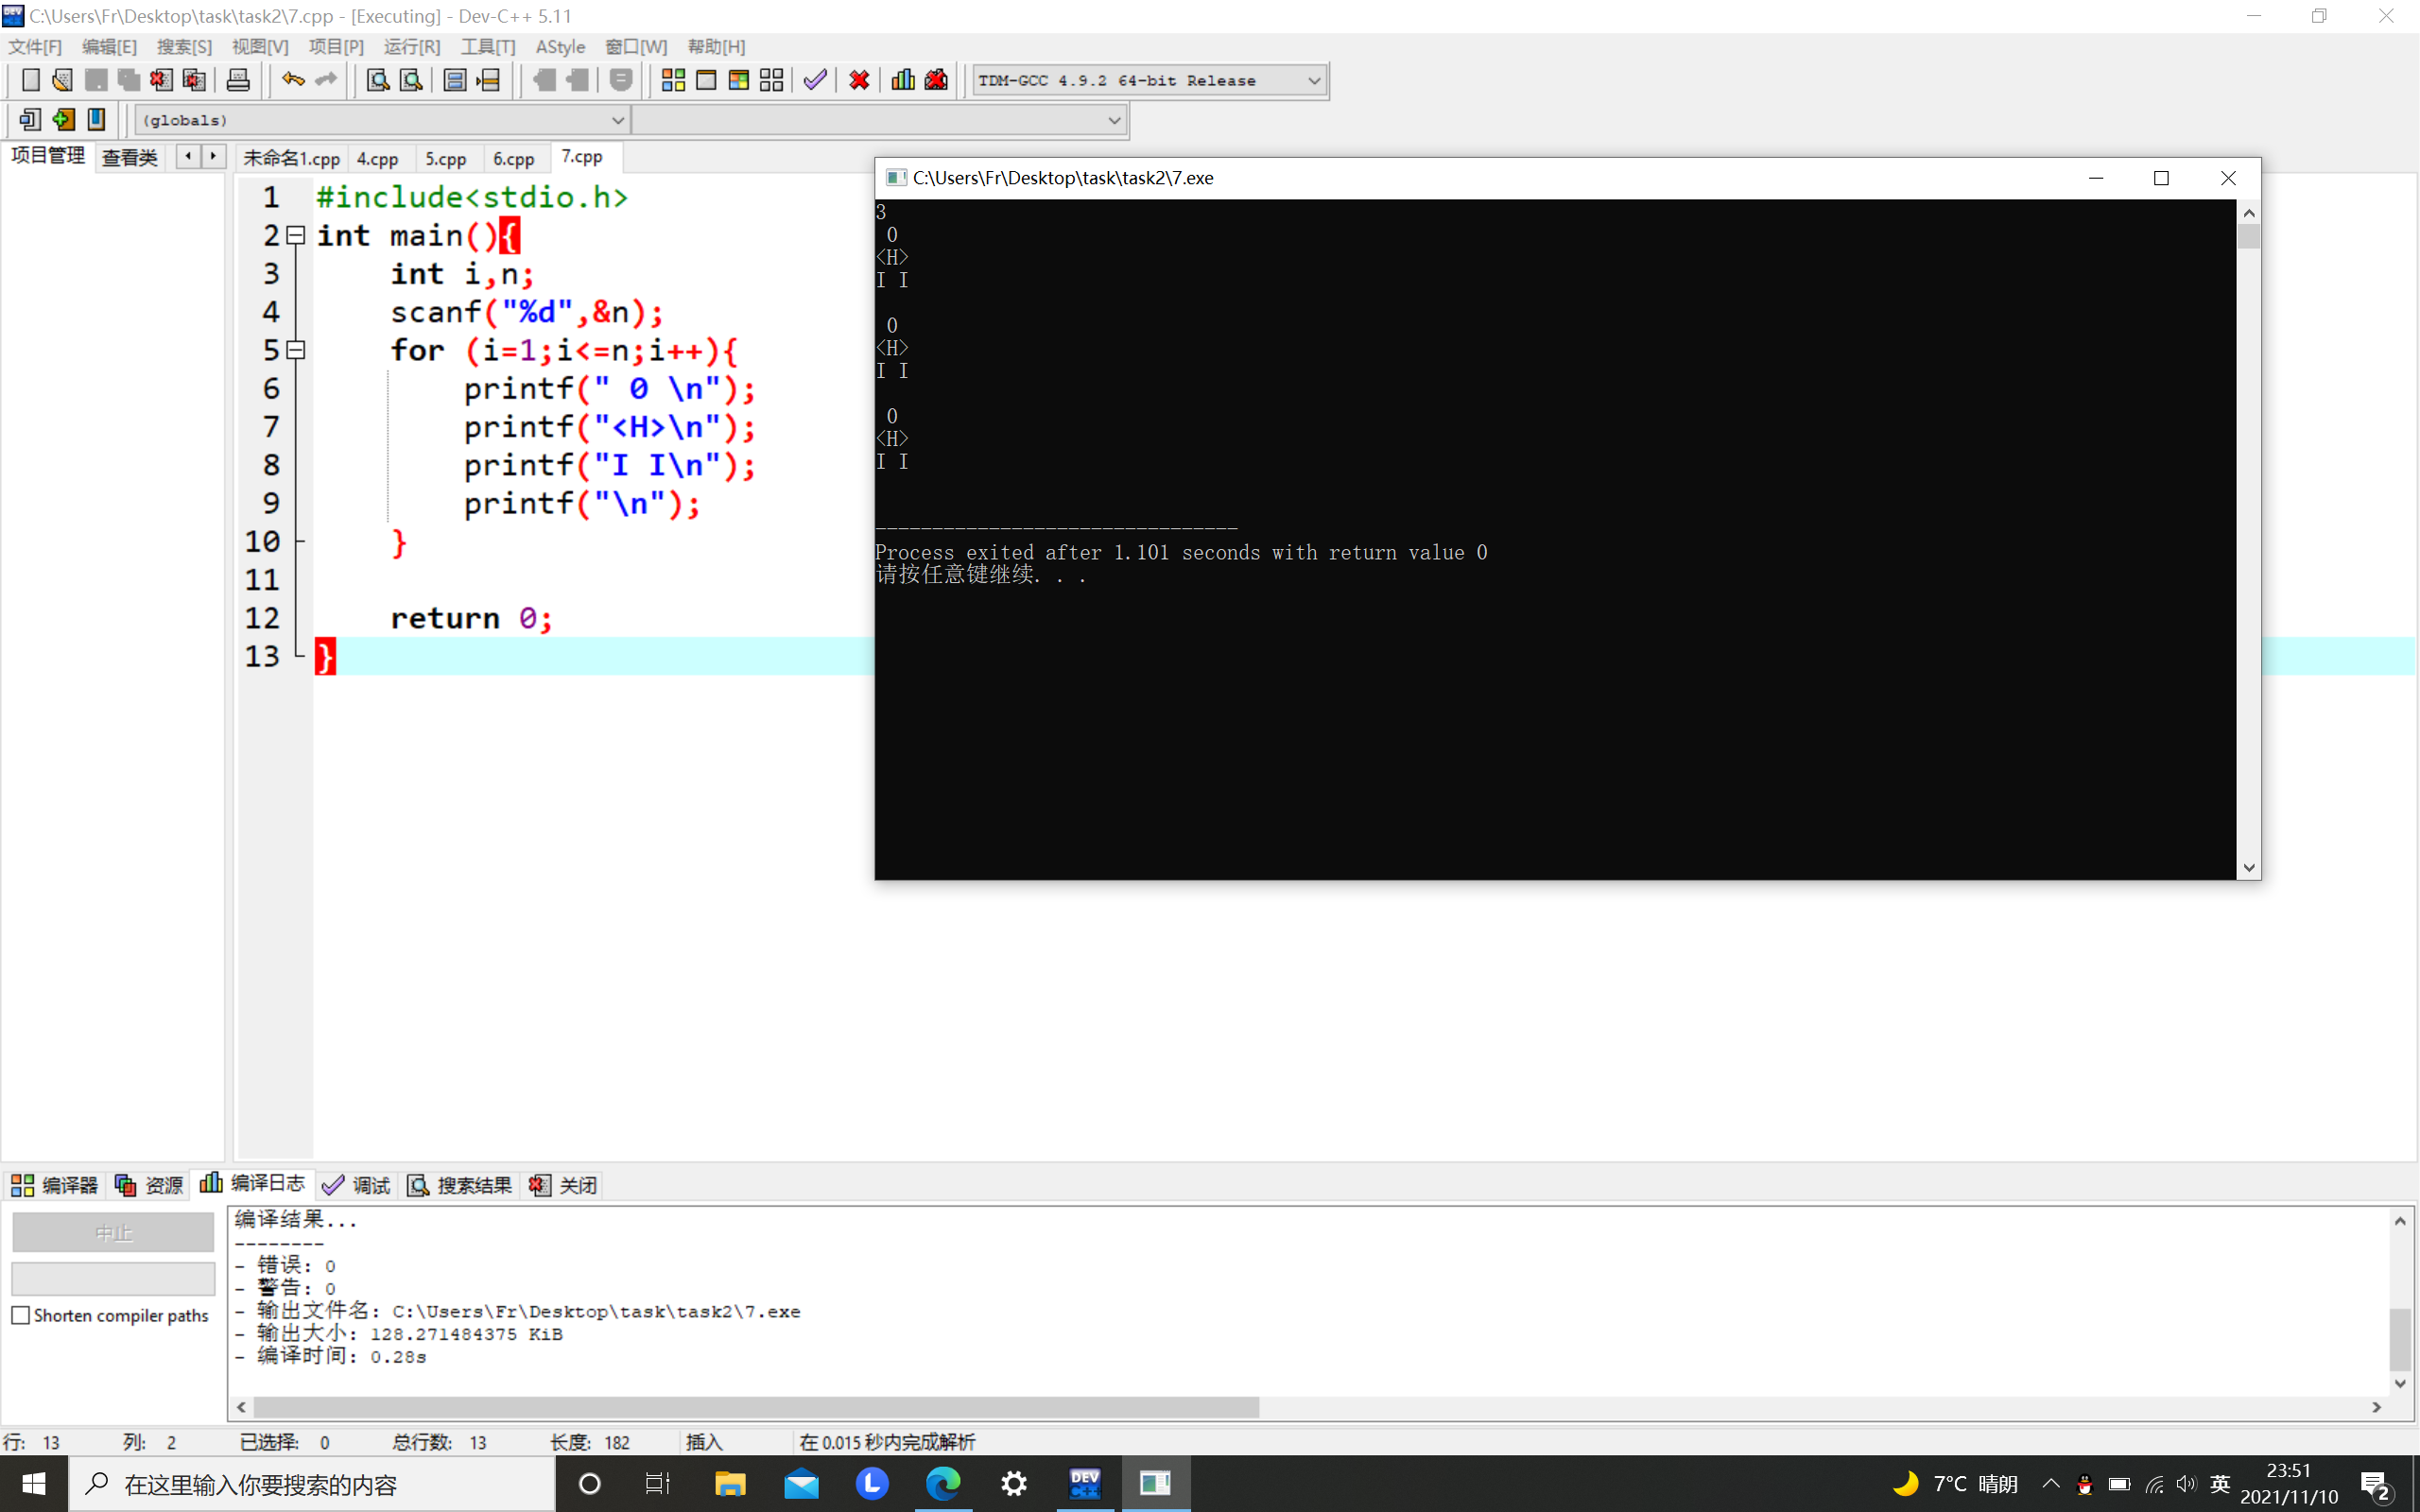Click the Run program icon
2420x1512 pixels.
706,80
